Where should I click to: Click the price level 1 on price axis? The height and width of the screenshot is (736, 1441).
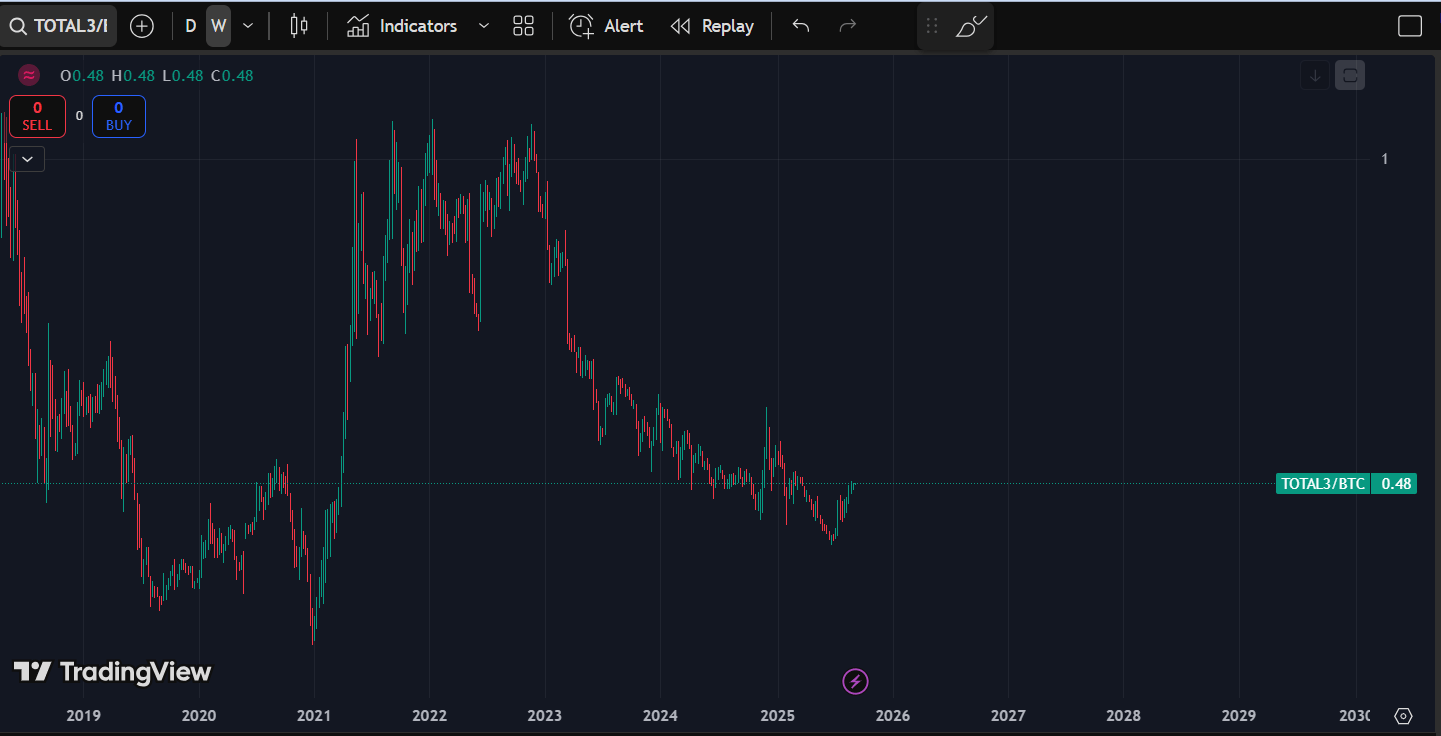click(1385, 159)
